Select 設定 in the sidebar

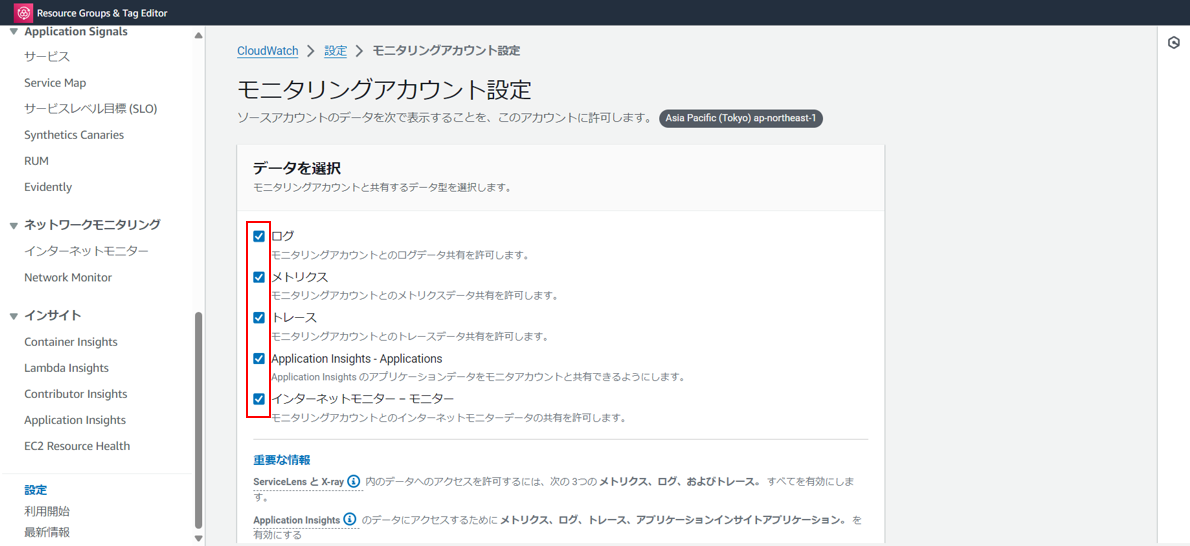[36, 491]
